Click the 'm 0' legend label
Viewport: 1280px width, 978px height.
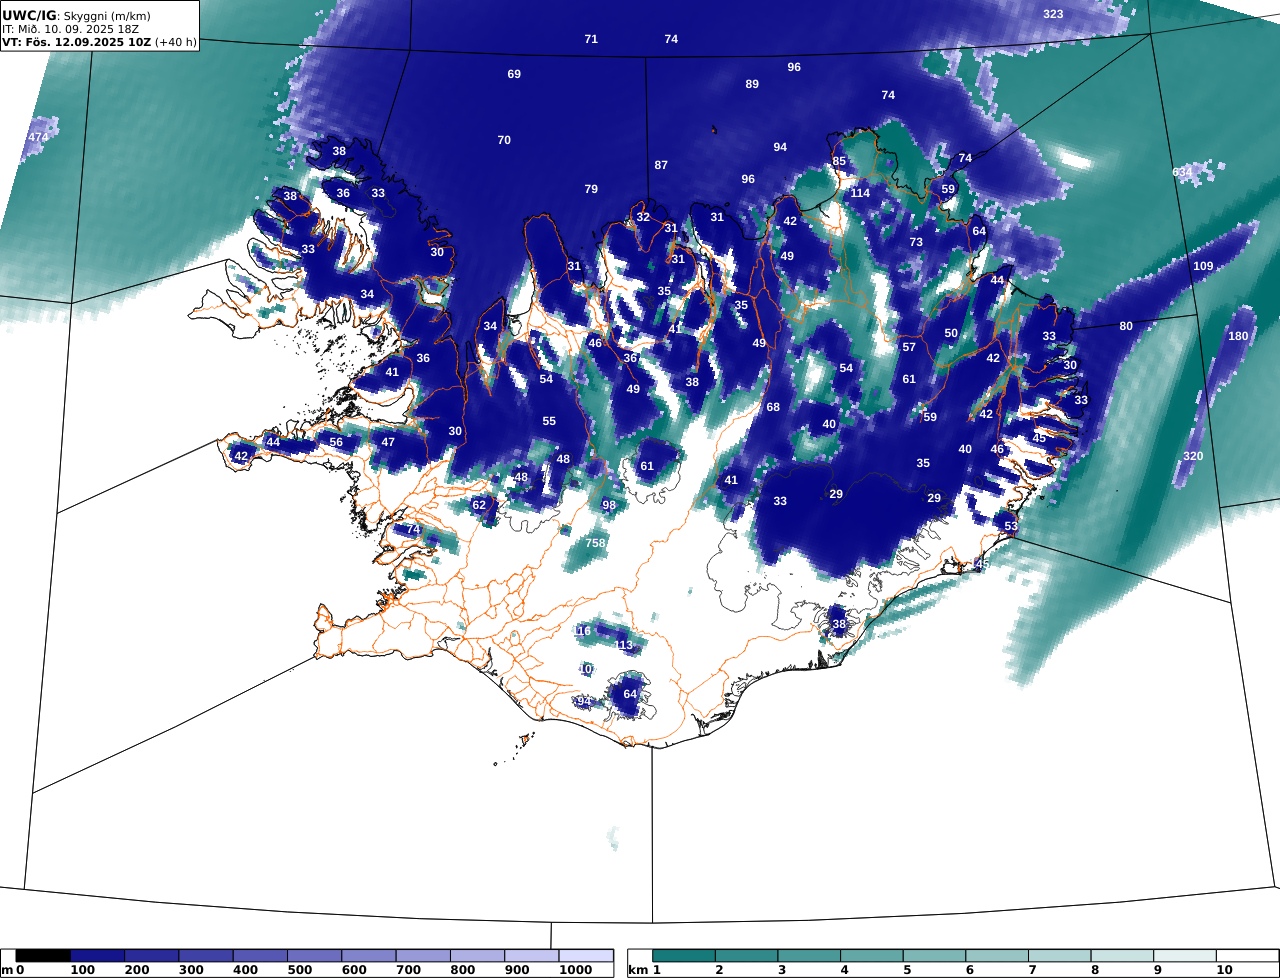point(12,970)
